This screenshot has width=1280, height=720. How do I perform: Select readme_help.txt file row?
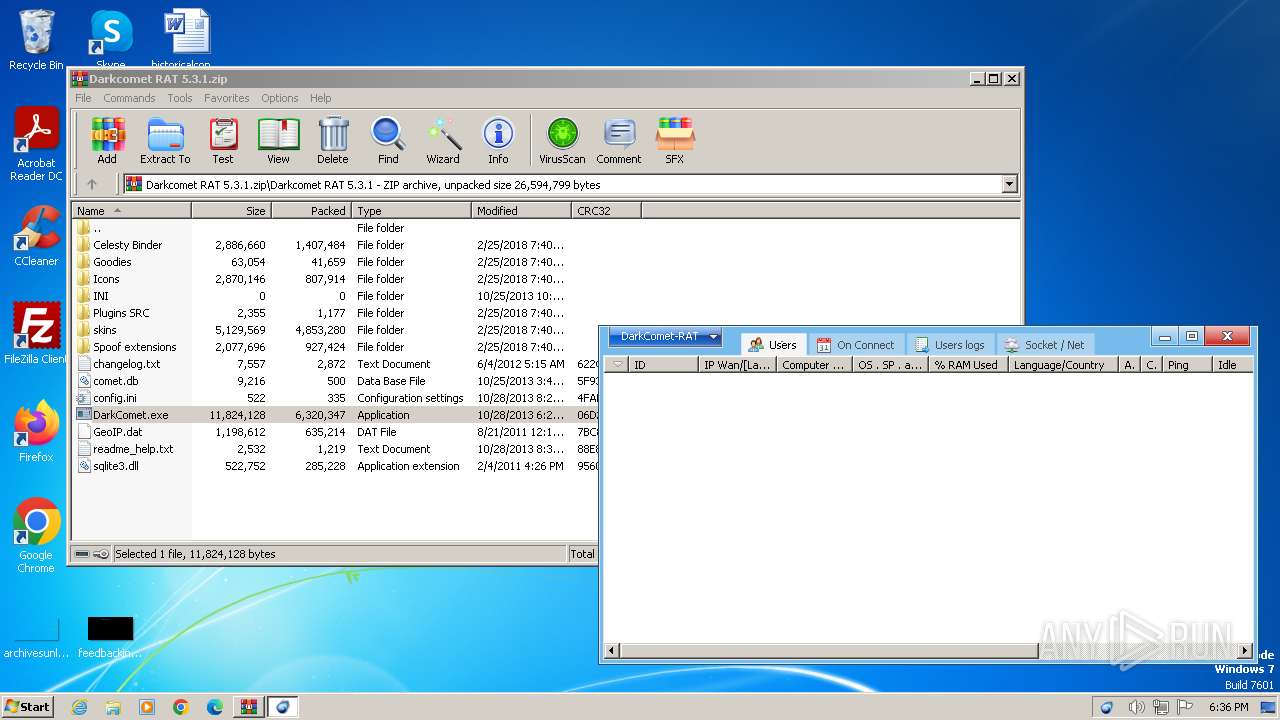click(x=133, y=449)
